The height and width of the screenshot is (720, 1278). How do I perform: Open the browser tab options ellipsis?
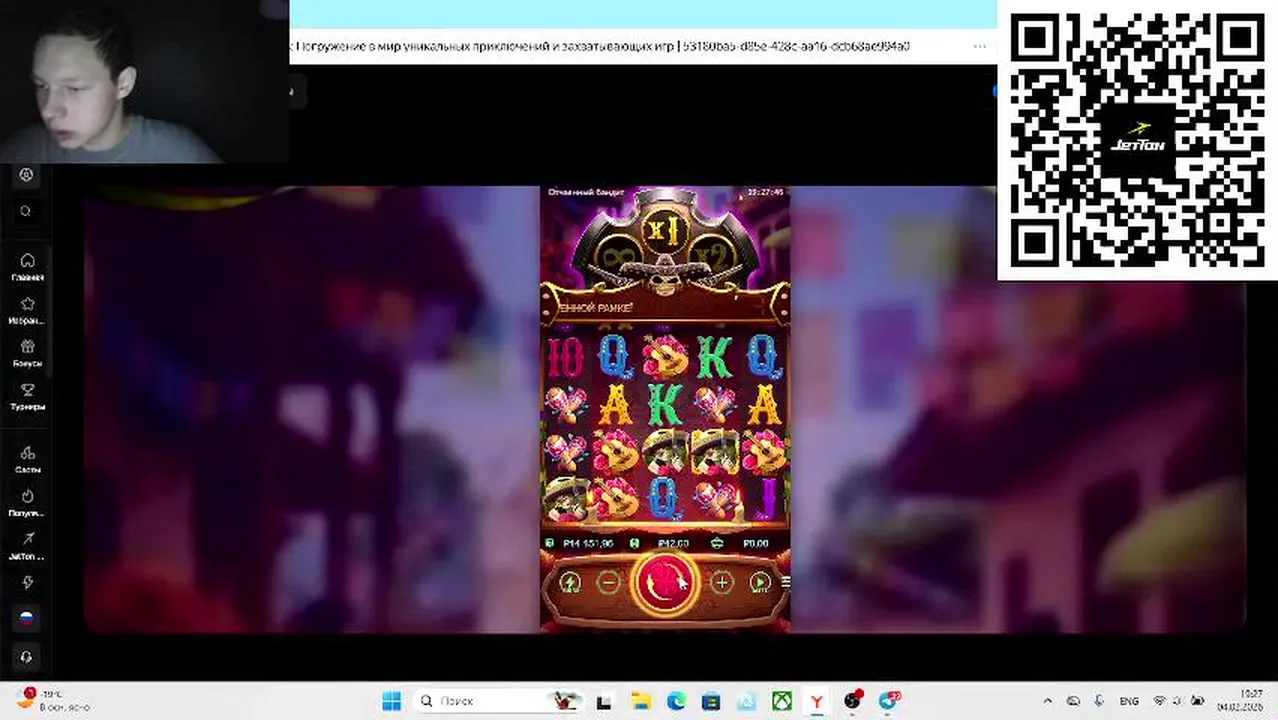(x=980, y=46)
